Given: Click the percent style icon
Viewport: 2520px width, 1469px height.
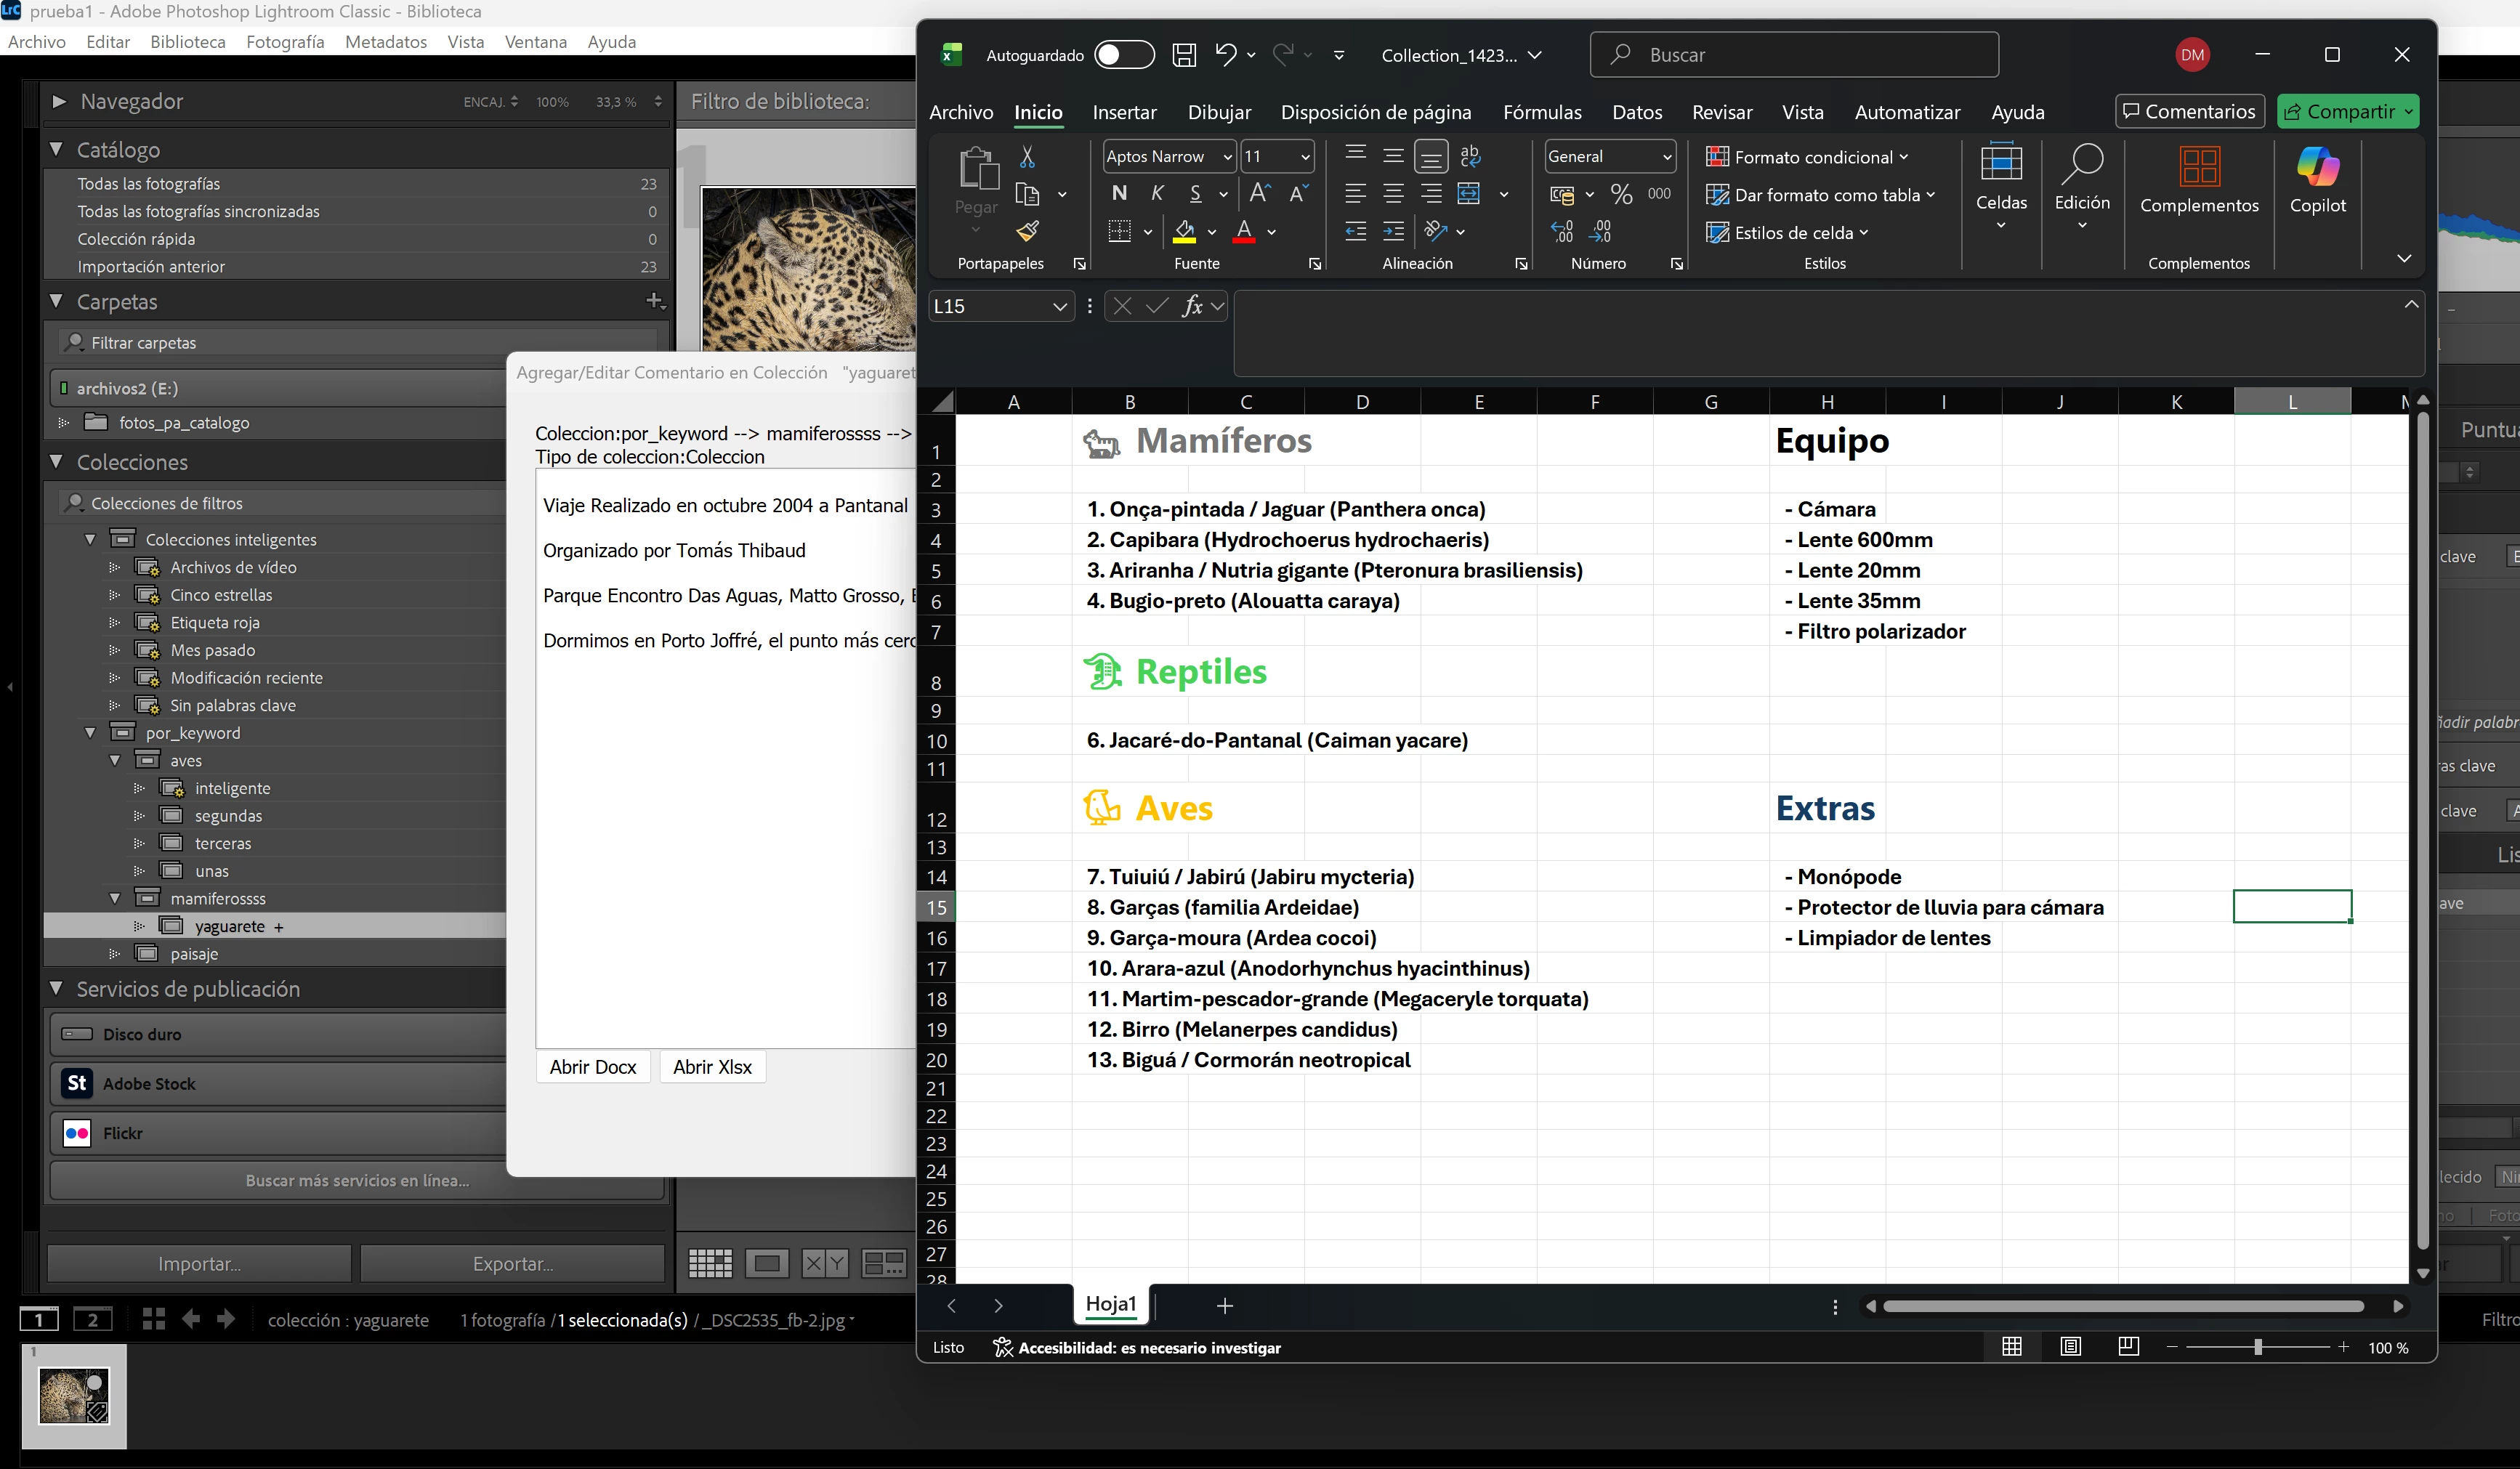Looking at the screenshot, I should pyautogui.click(x=1621, y=194).
